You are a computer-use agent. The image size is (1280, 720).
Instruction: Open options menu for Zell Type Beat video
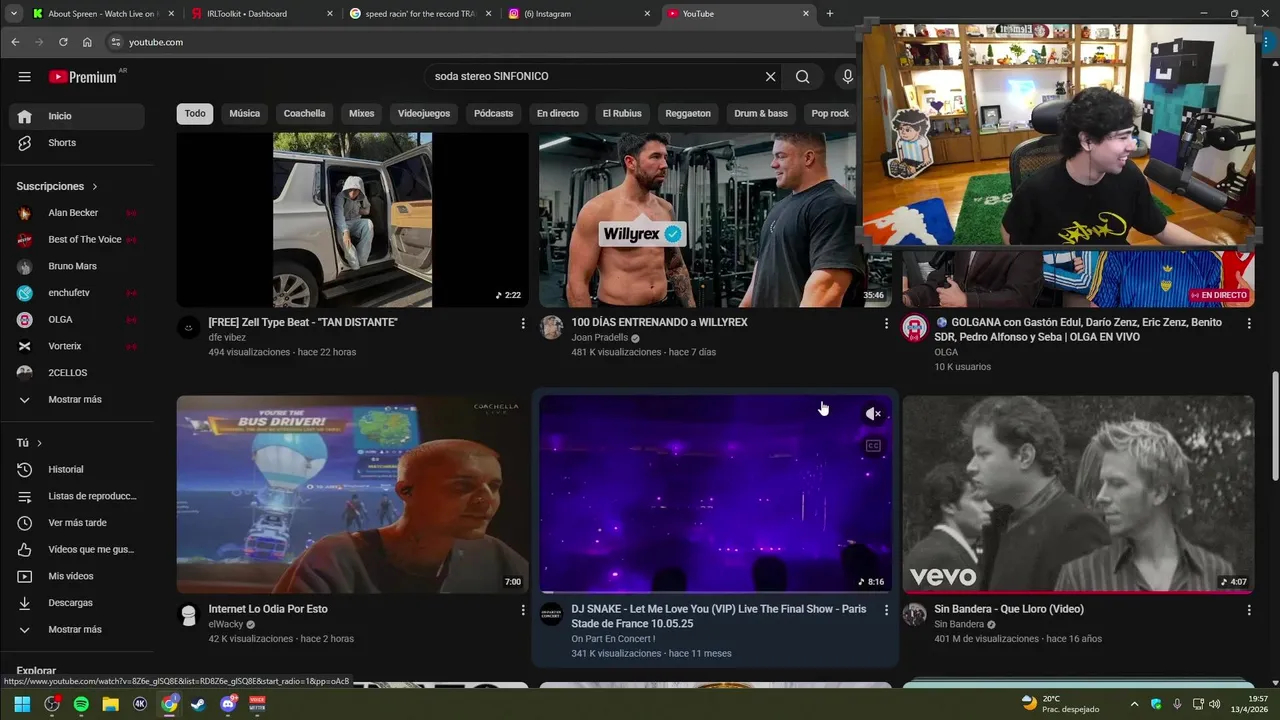click(522, 323)
